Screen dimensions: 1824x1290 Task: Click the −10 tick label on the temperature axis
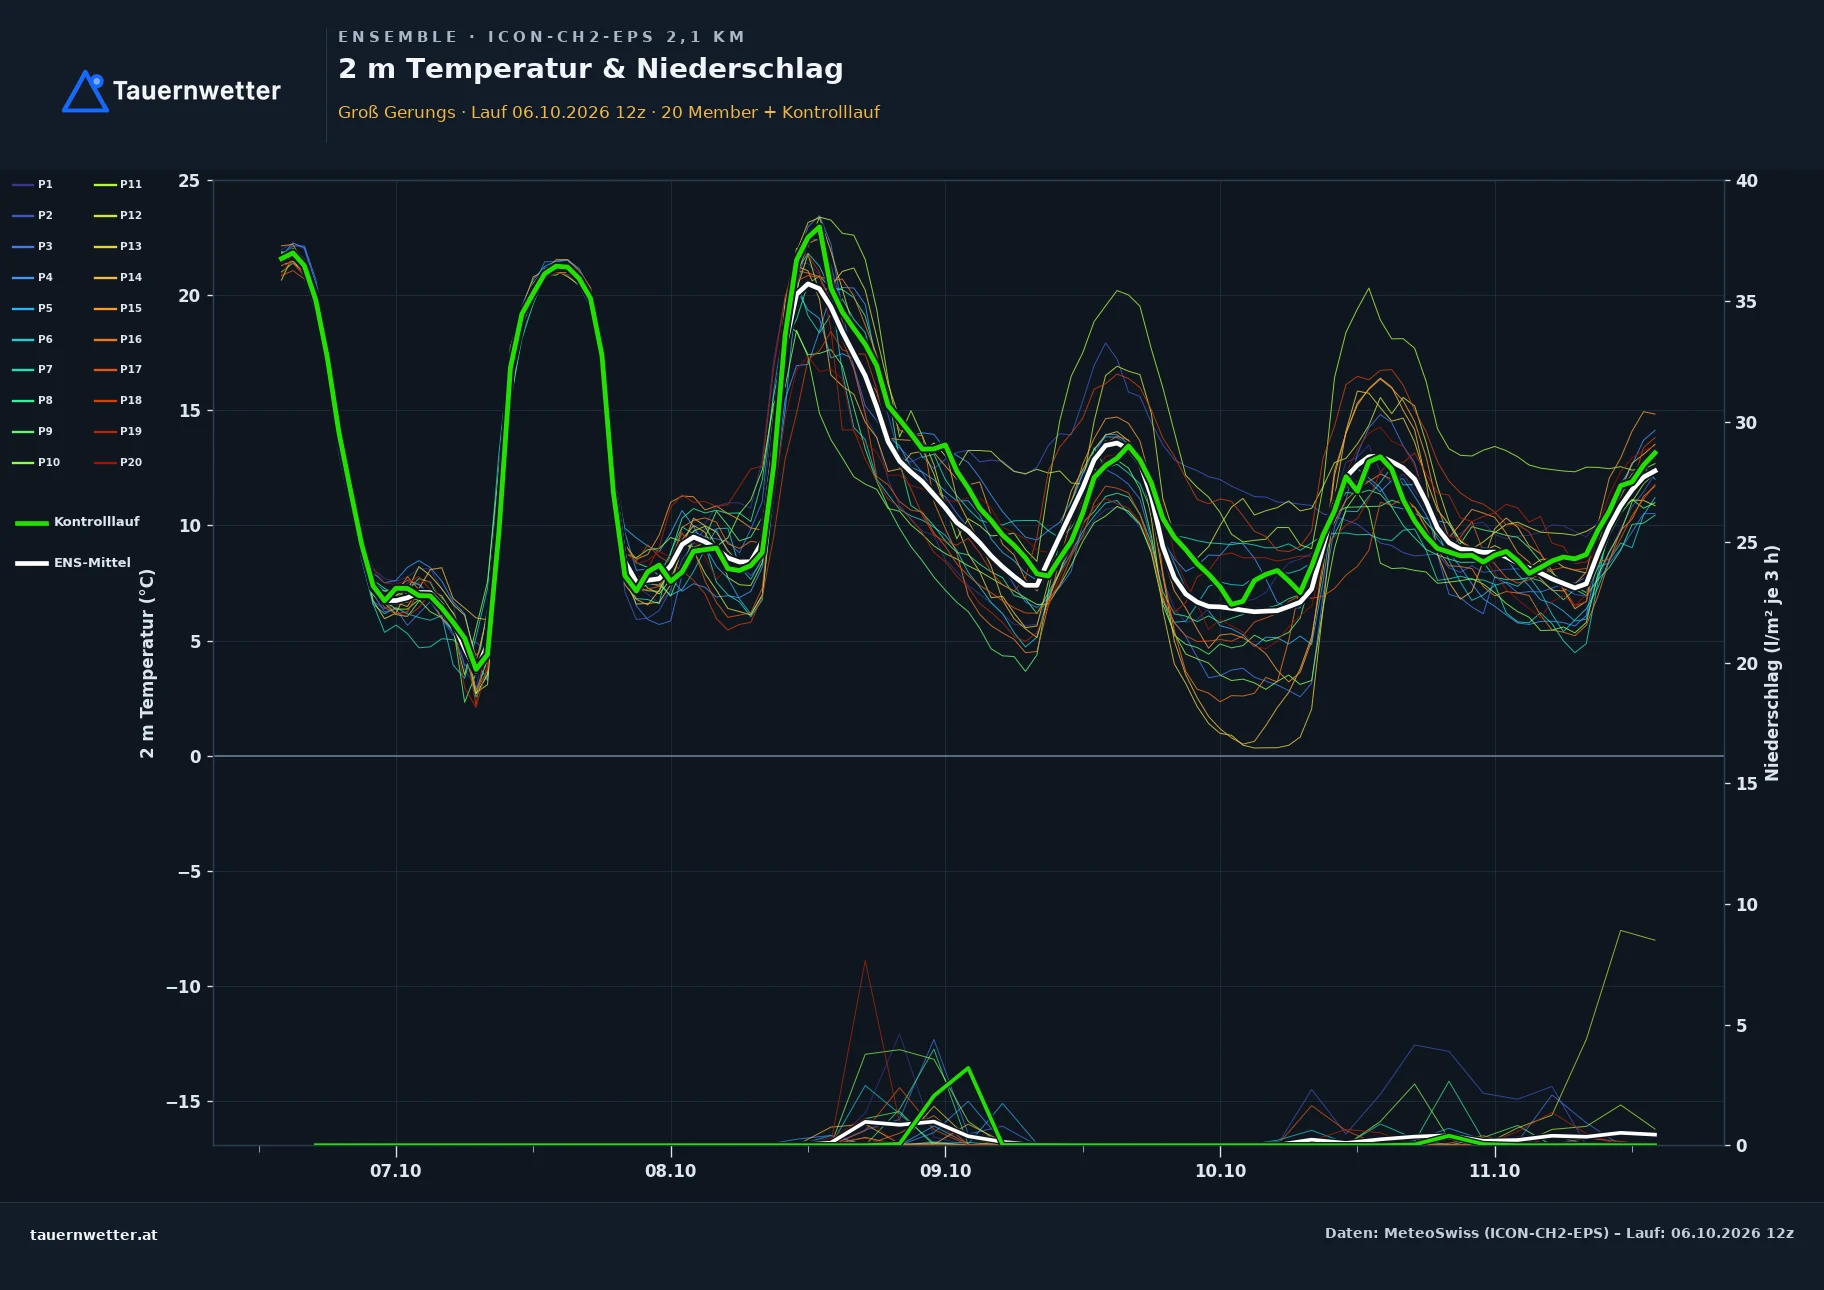point(183,987)
